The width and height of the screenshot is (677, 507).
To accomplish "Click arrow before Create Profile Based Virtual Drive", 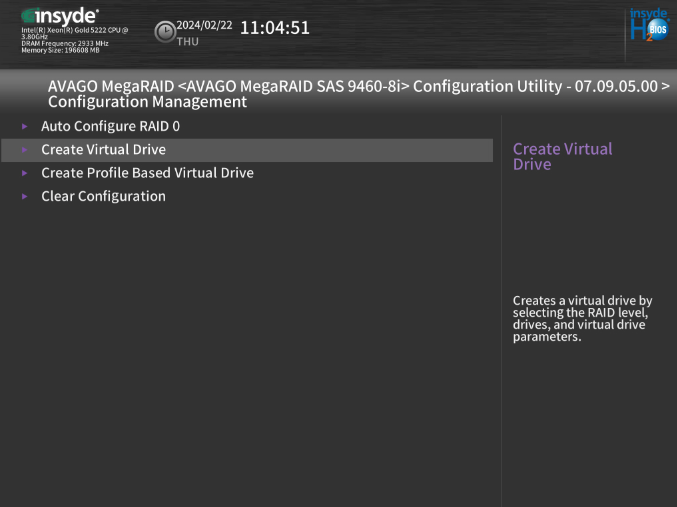I will pyautogui.click(x=25, y=173).
